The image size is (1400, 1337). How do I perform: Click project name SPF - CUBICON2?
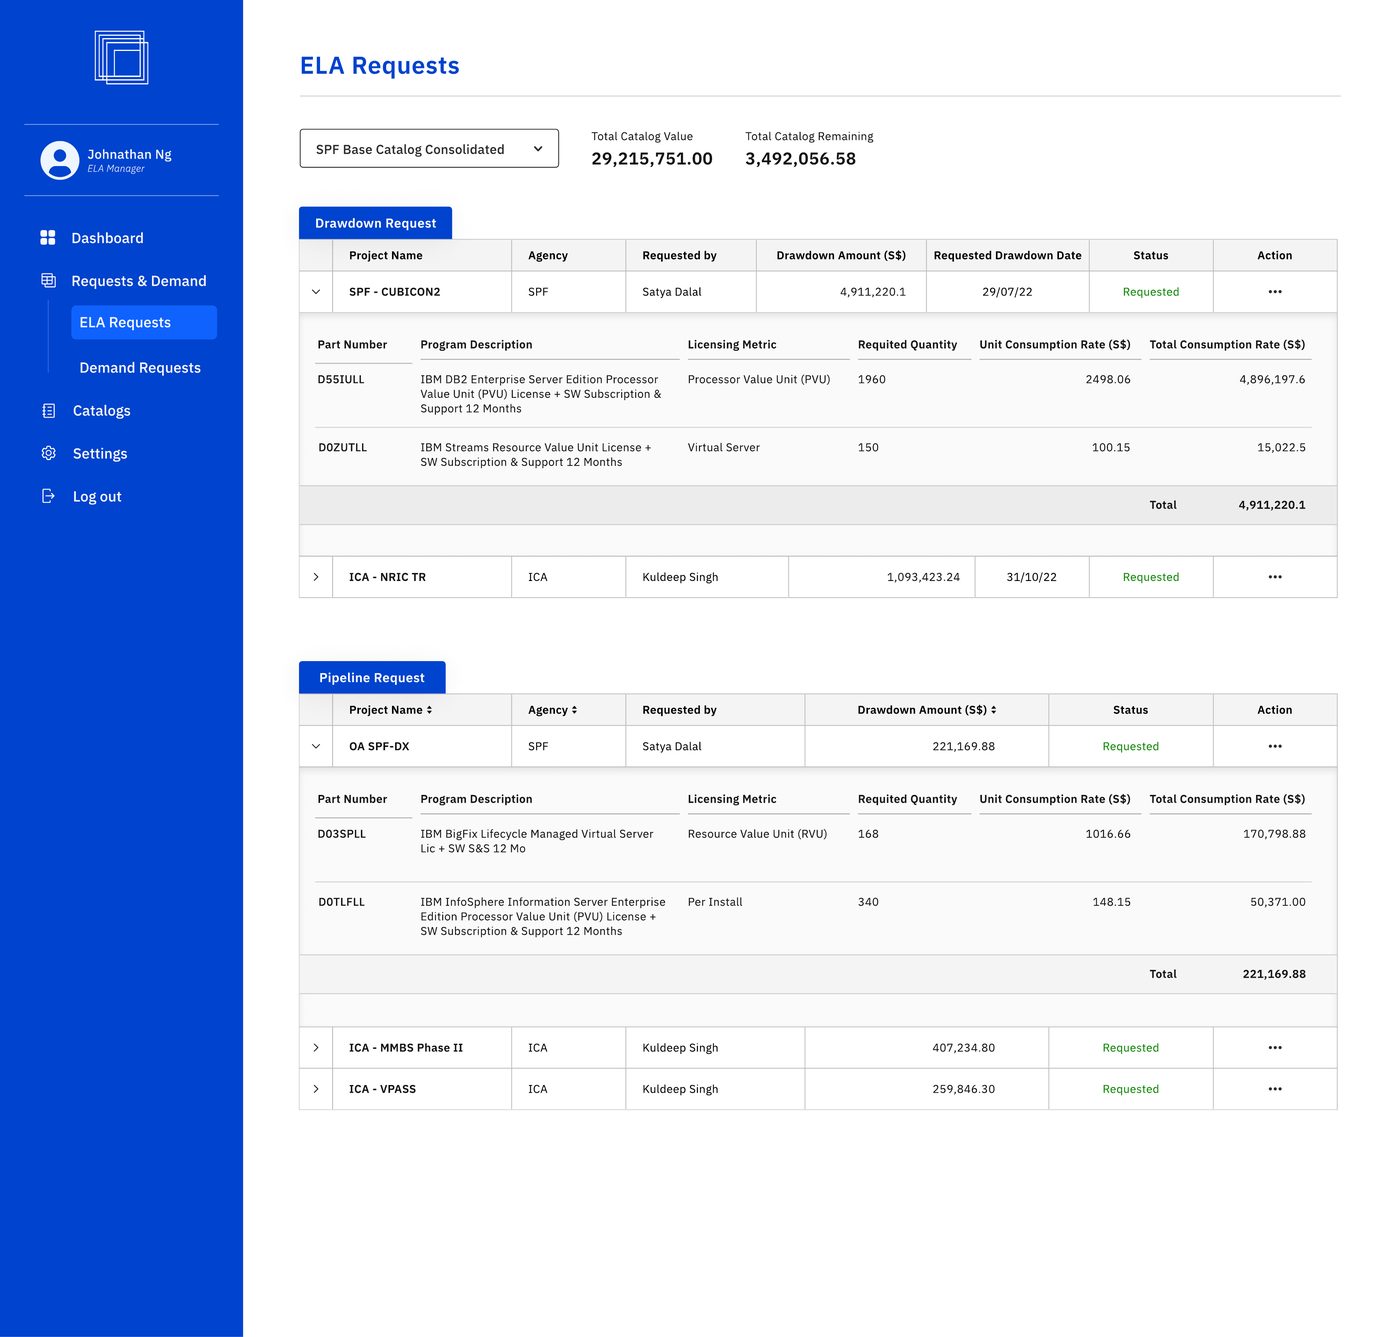(x=394, y=292)
